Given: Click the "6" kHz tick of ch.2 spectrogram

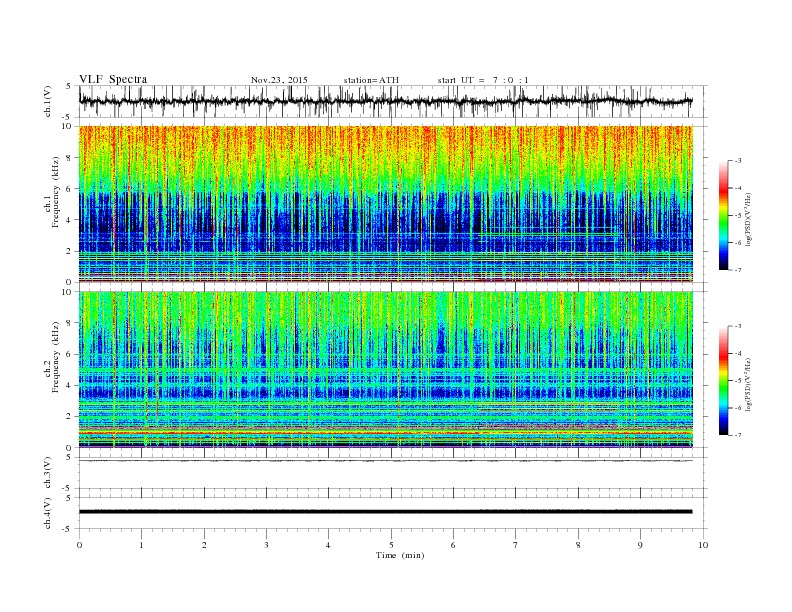Looking at the screenshot, I should [x=69, y=354].
